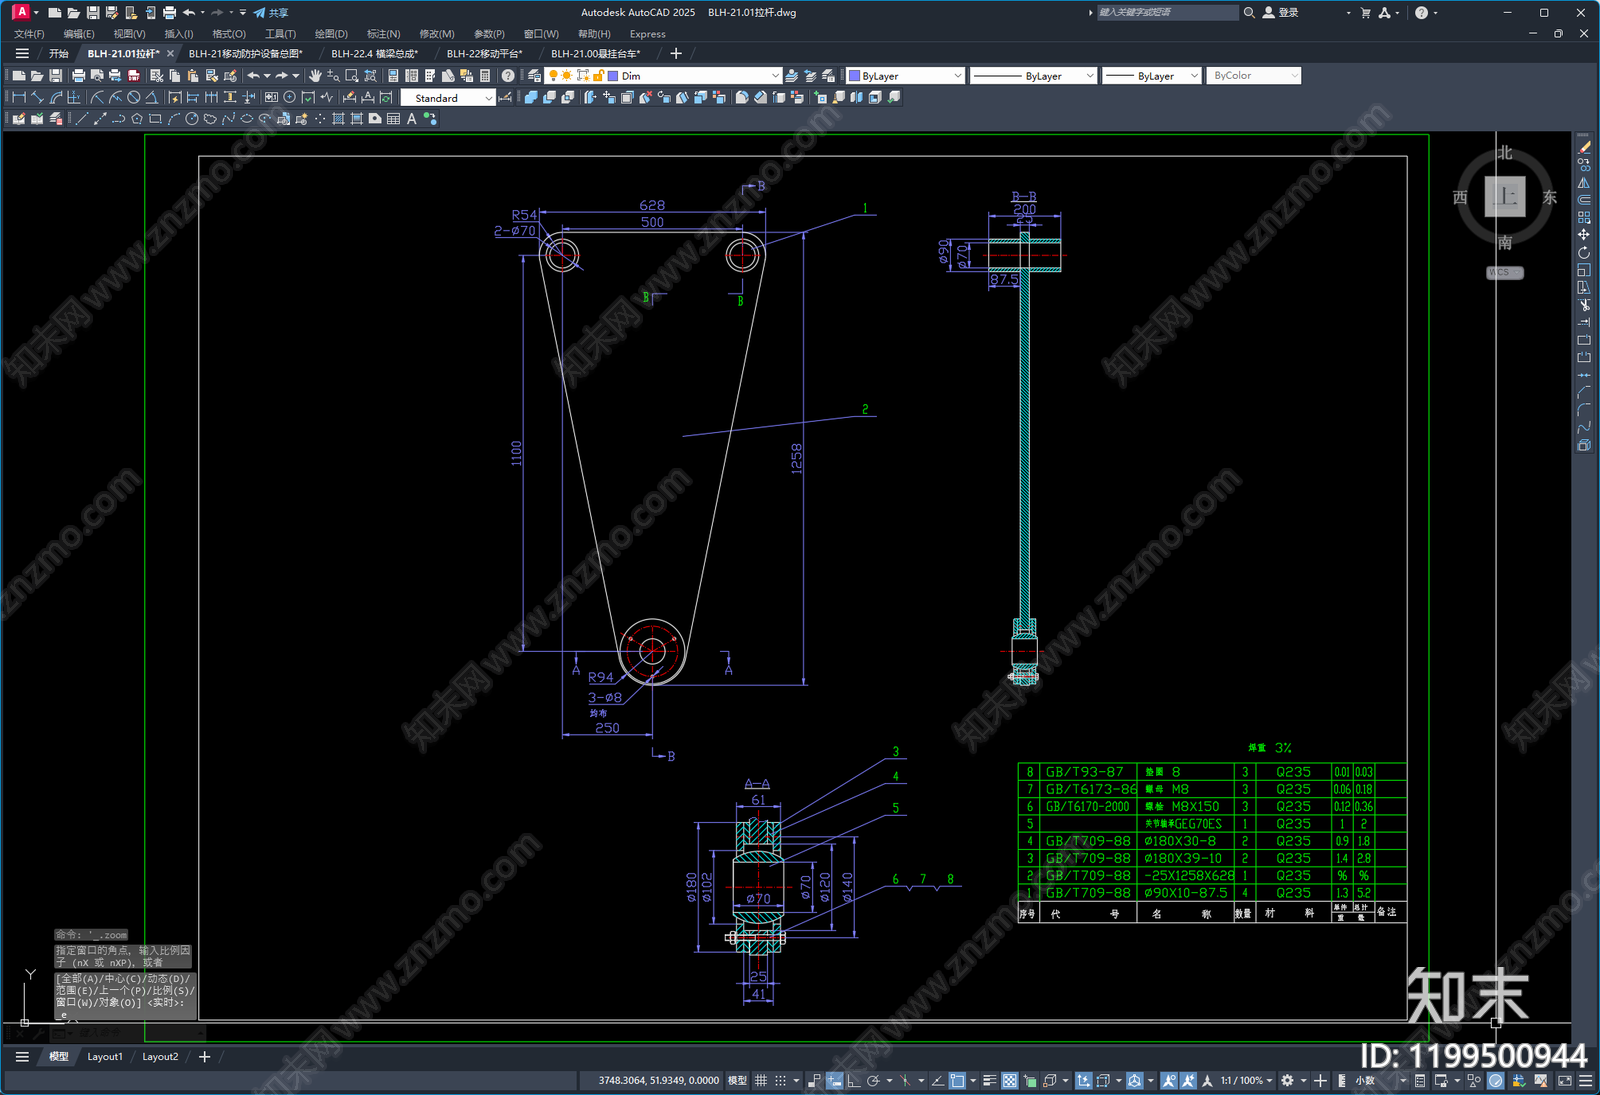Toggle lineweight display in status bar
1600x1095 pixels.
[989, 1081]
